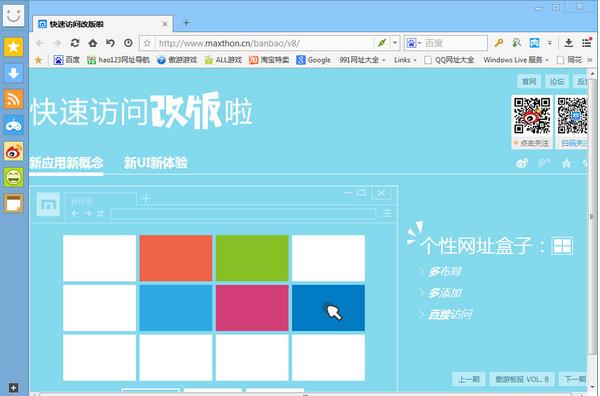600x396 pixels.
Task: Go back with the back arrow
Action: pyautogui.click(x=39, y=43)
